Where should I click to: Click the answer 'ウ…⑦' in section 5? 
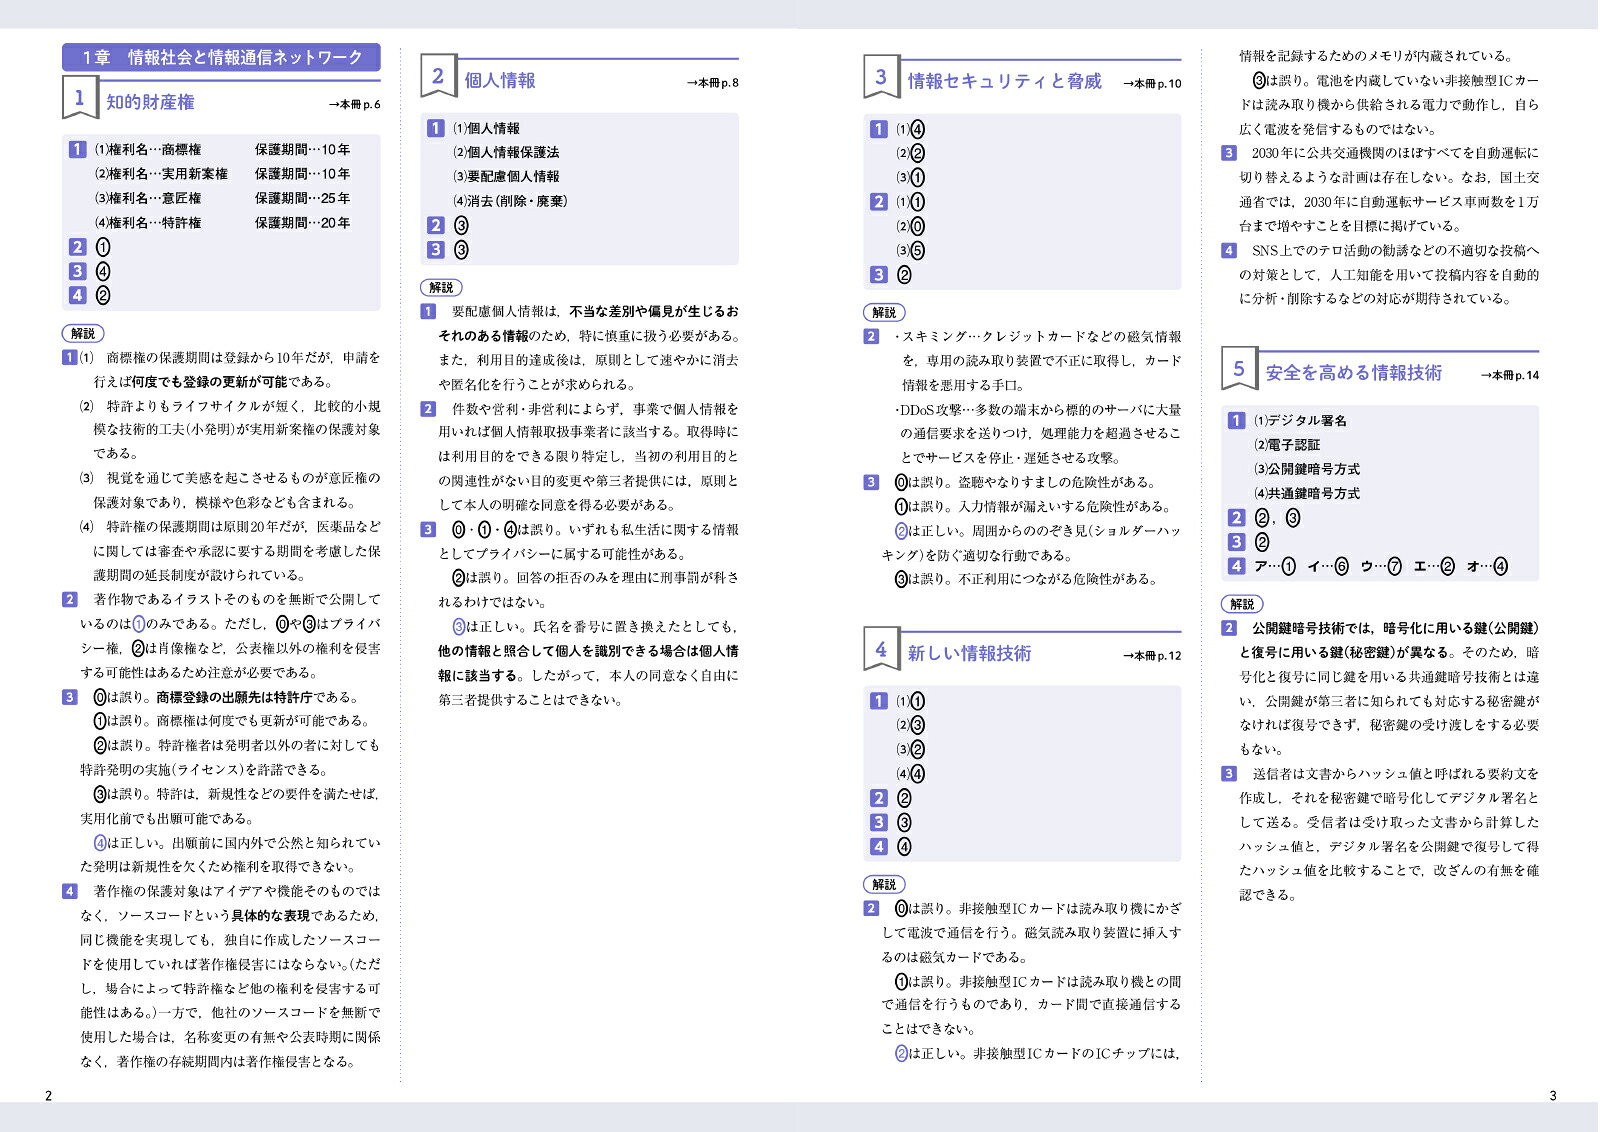coord(1381,567)
